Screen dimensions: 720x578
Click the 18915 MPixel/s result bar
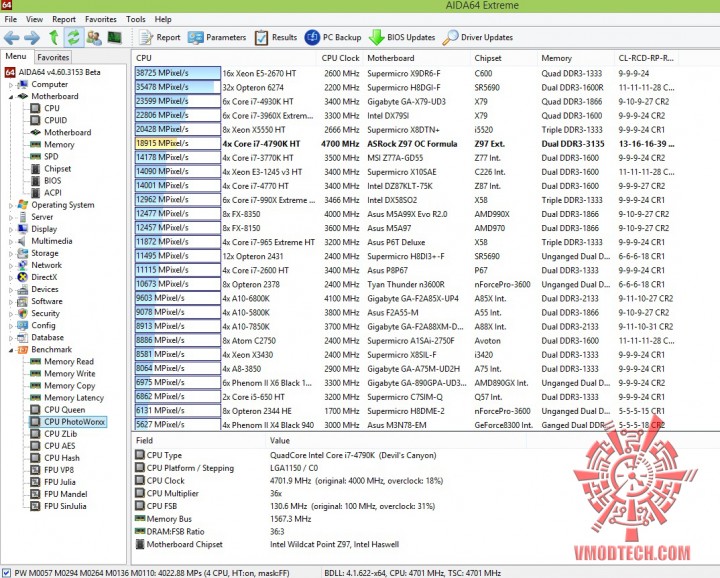[x=178, y=144]
